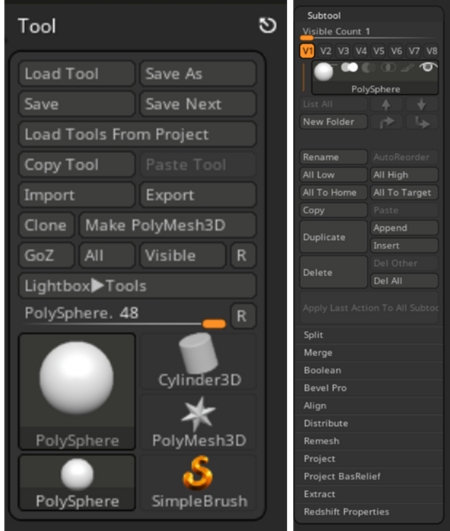Open Lightbox Tools
Screen dimensions: 450x531
click(x=137, y=286)
